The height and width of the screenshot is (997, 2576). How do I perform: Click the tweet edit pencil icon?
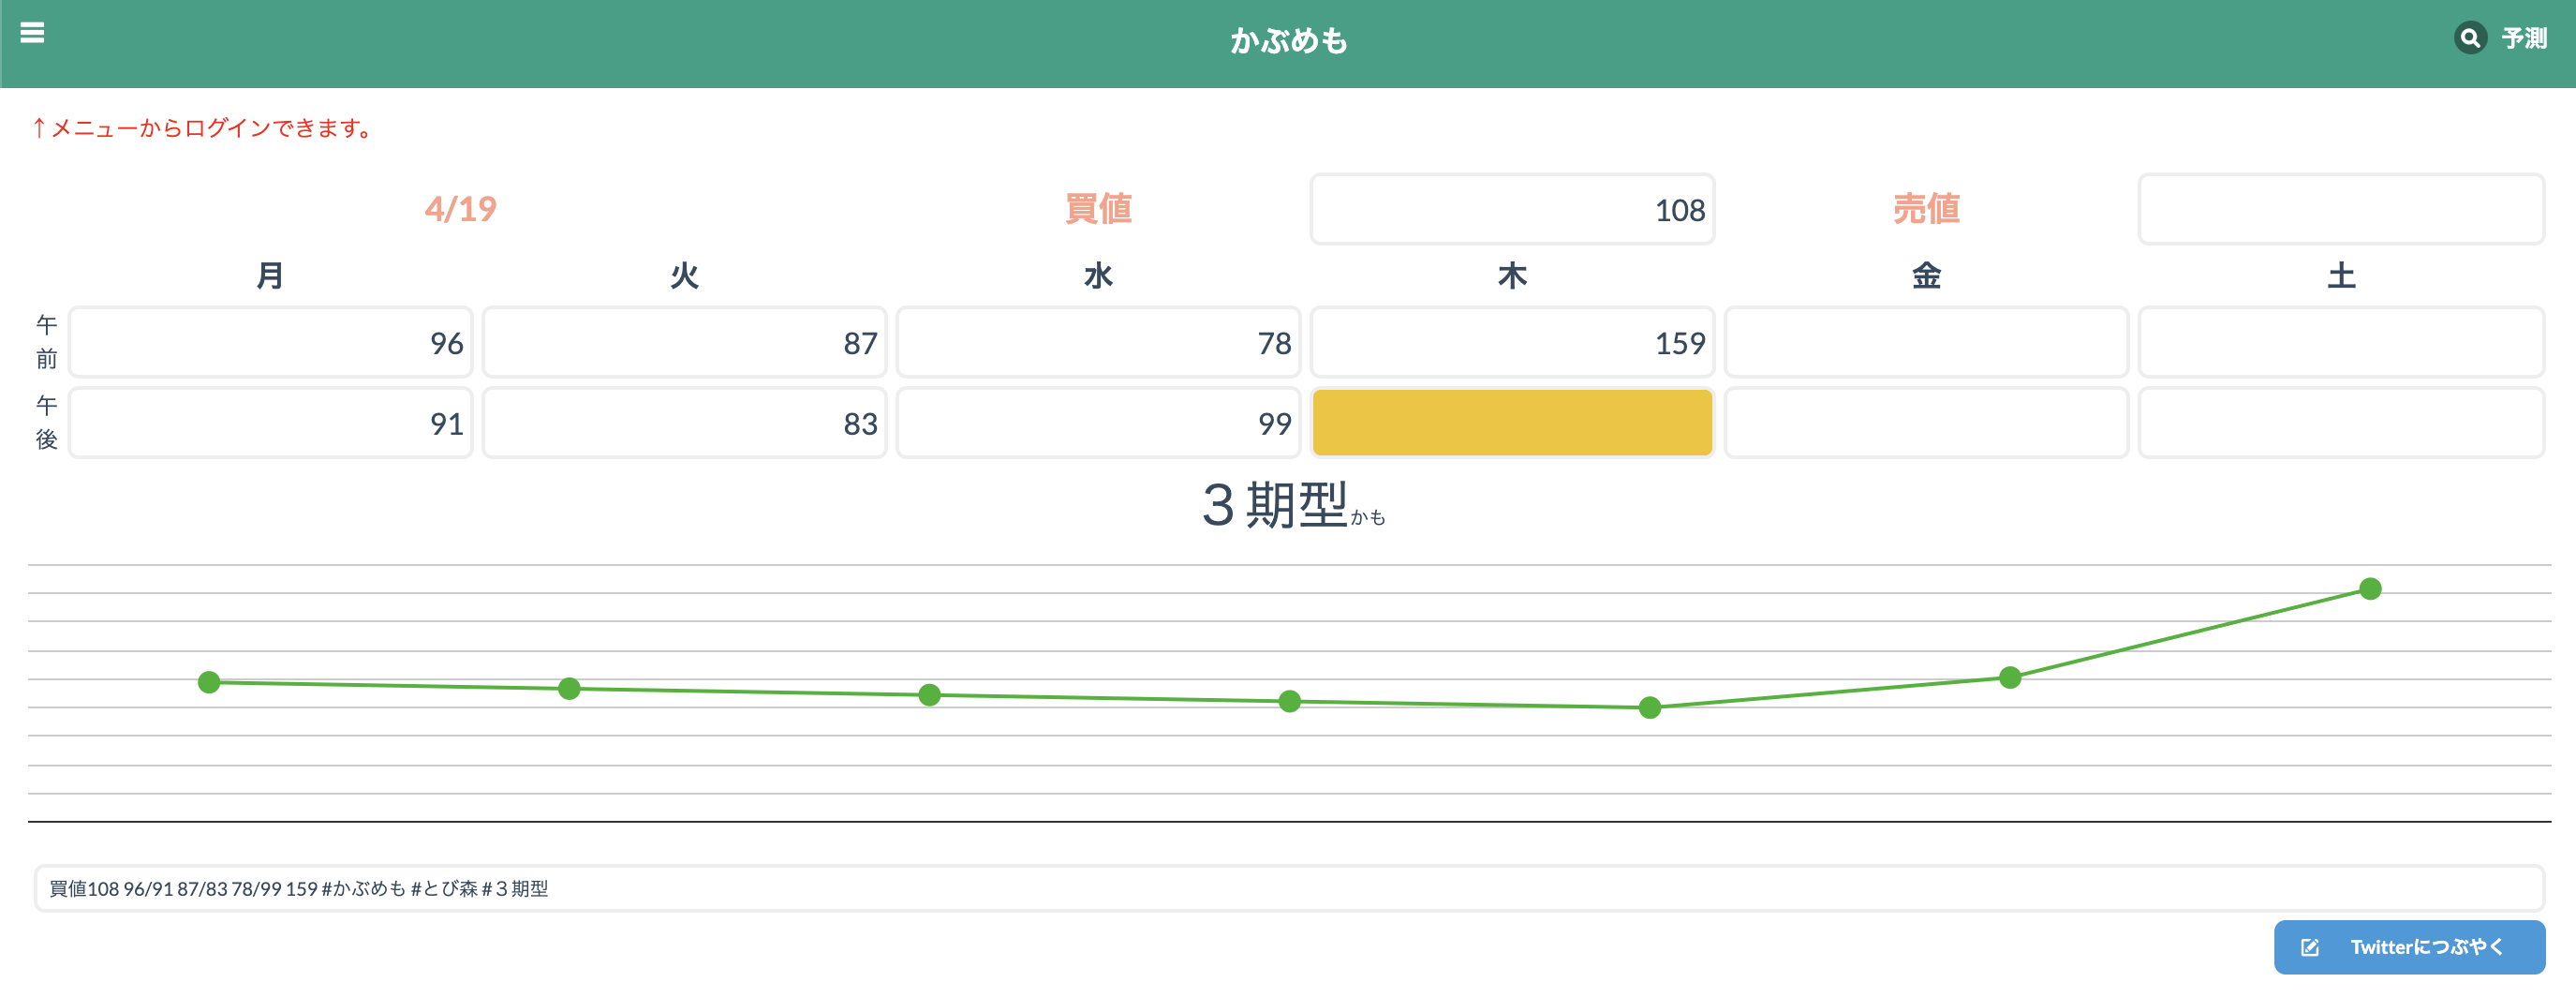coord(2309,947)
